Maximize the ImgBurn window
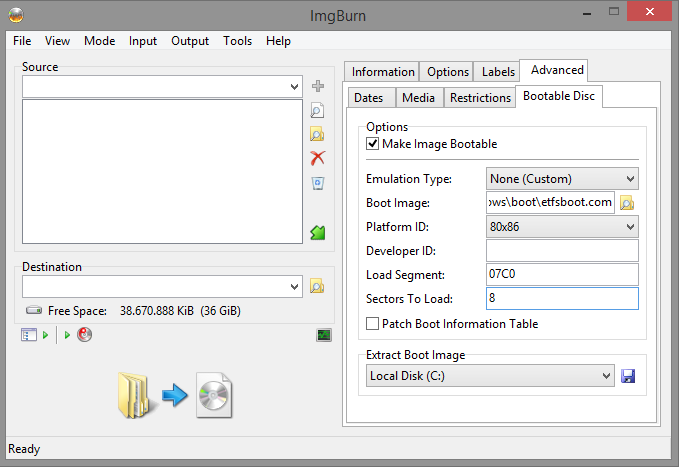Viewport: 679px width, 467px height. click(x=614, y=12)
